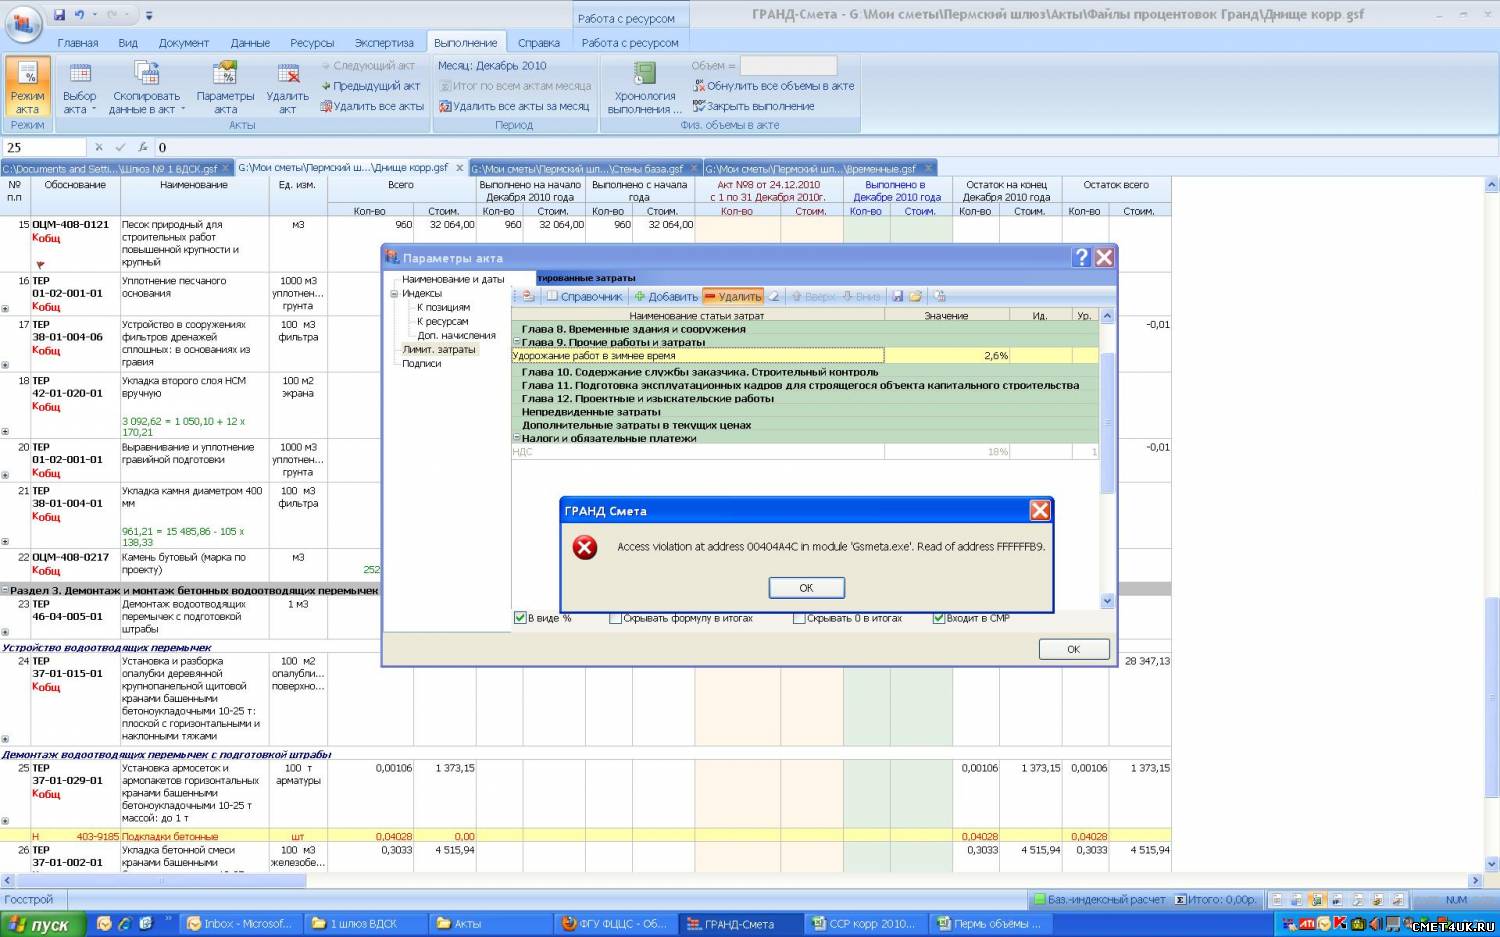The image size is (1500, 937).
Task: Toggle the 'Входит в СМР' checkbox
Action: (938, 618)
